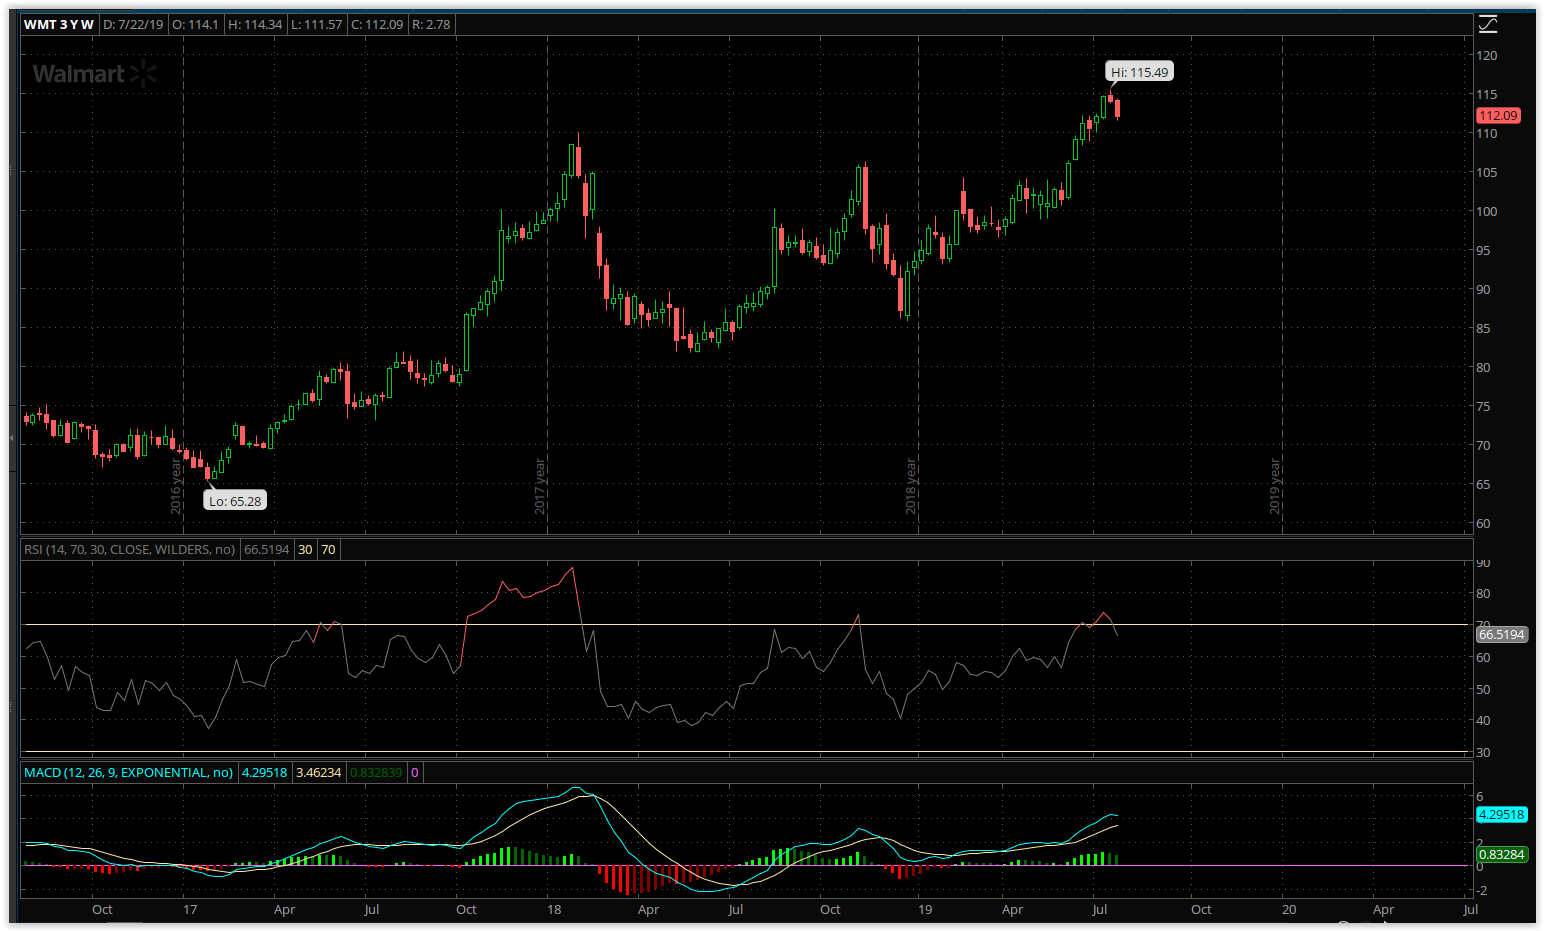
Task: Click the 2017 year vertical marker label
Action: click(540, 486)
